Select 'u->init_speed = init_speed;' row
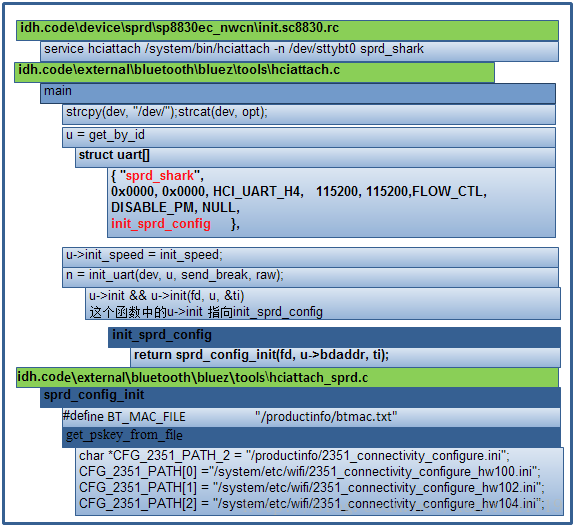Screen dimensions: 574x526 pyautogui.click(x=310, y=257)
